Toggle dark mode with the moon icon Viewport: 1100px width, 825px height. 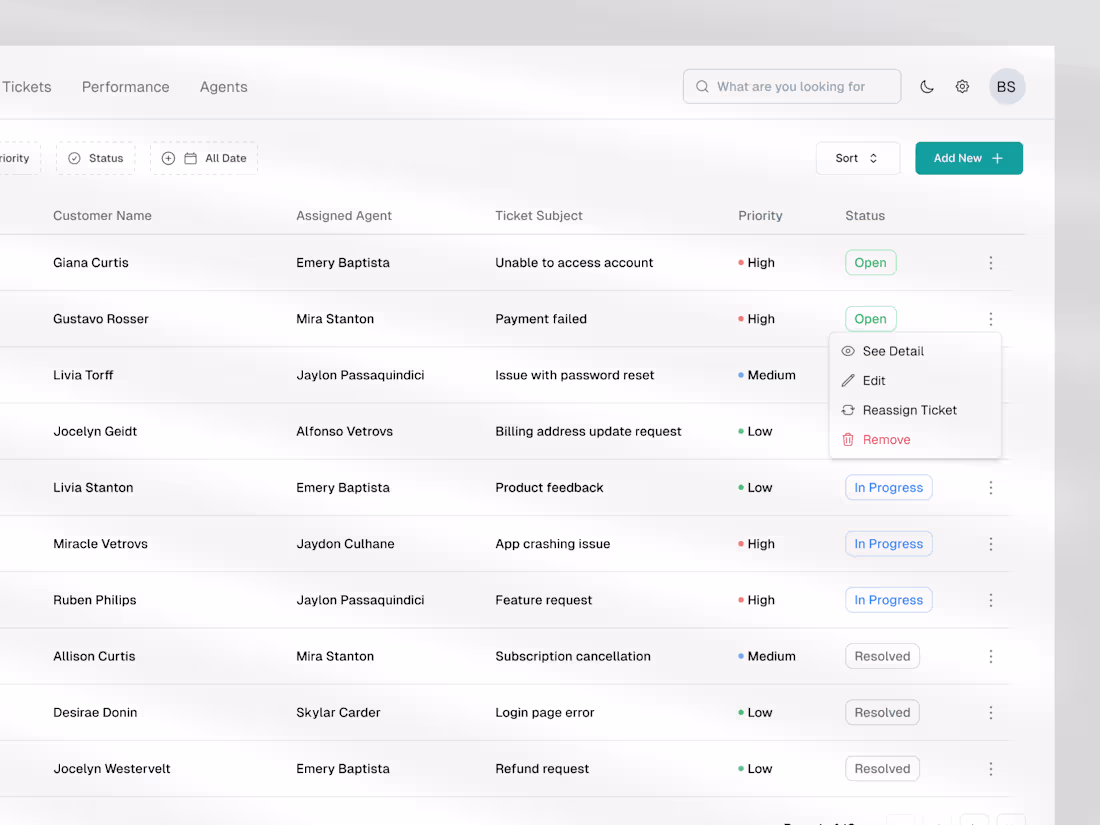tap(926, 86)
